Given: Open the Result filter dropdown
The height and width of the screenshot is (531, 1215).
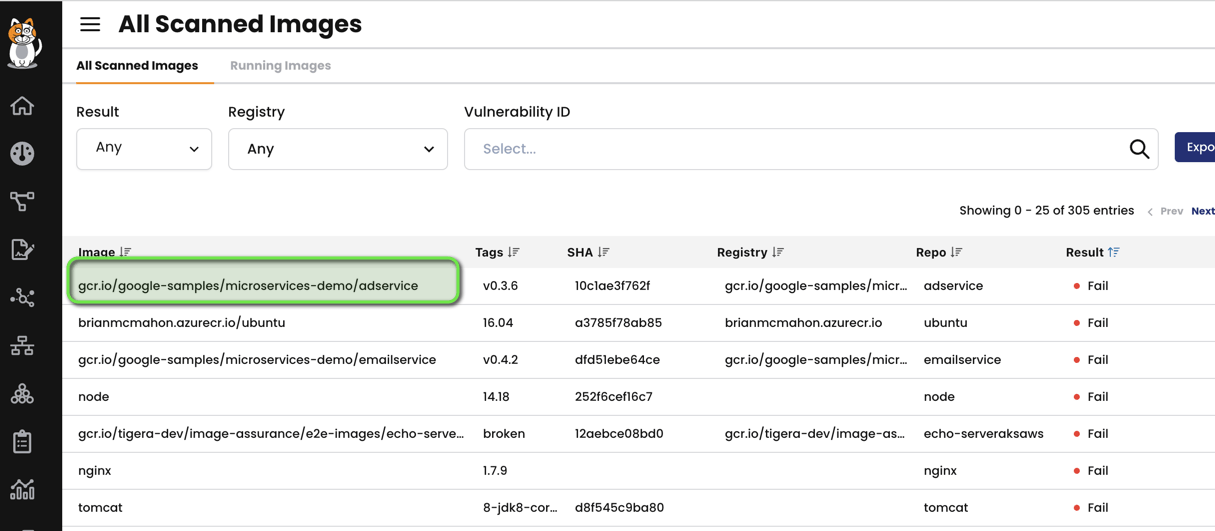Looking at the screenshot, I should click(144, 149).
